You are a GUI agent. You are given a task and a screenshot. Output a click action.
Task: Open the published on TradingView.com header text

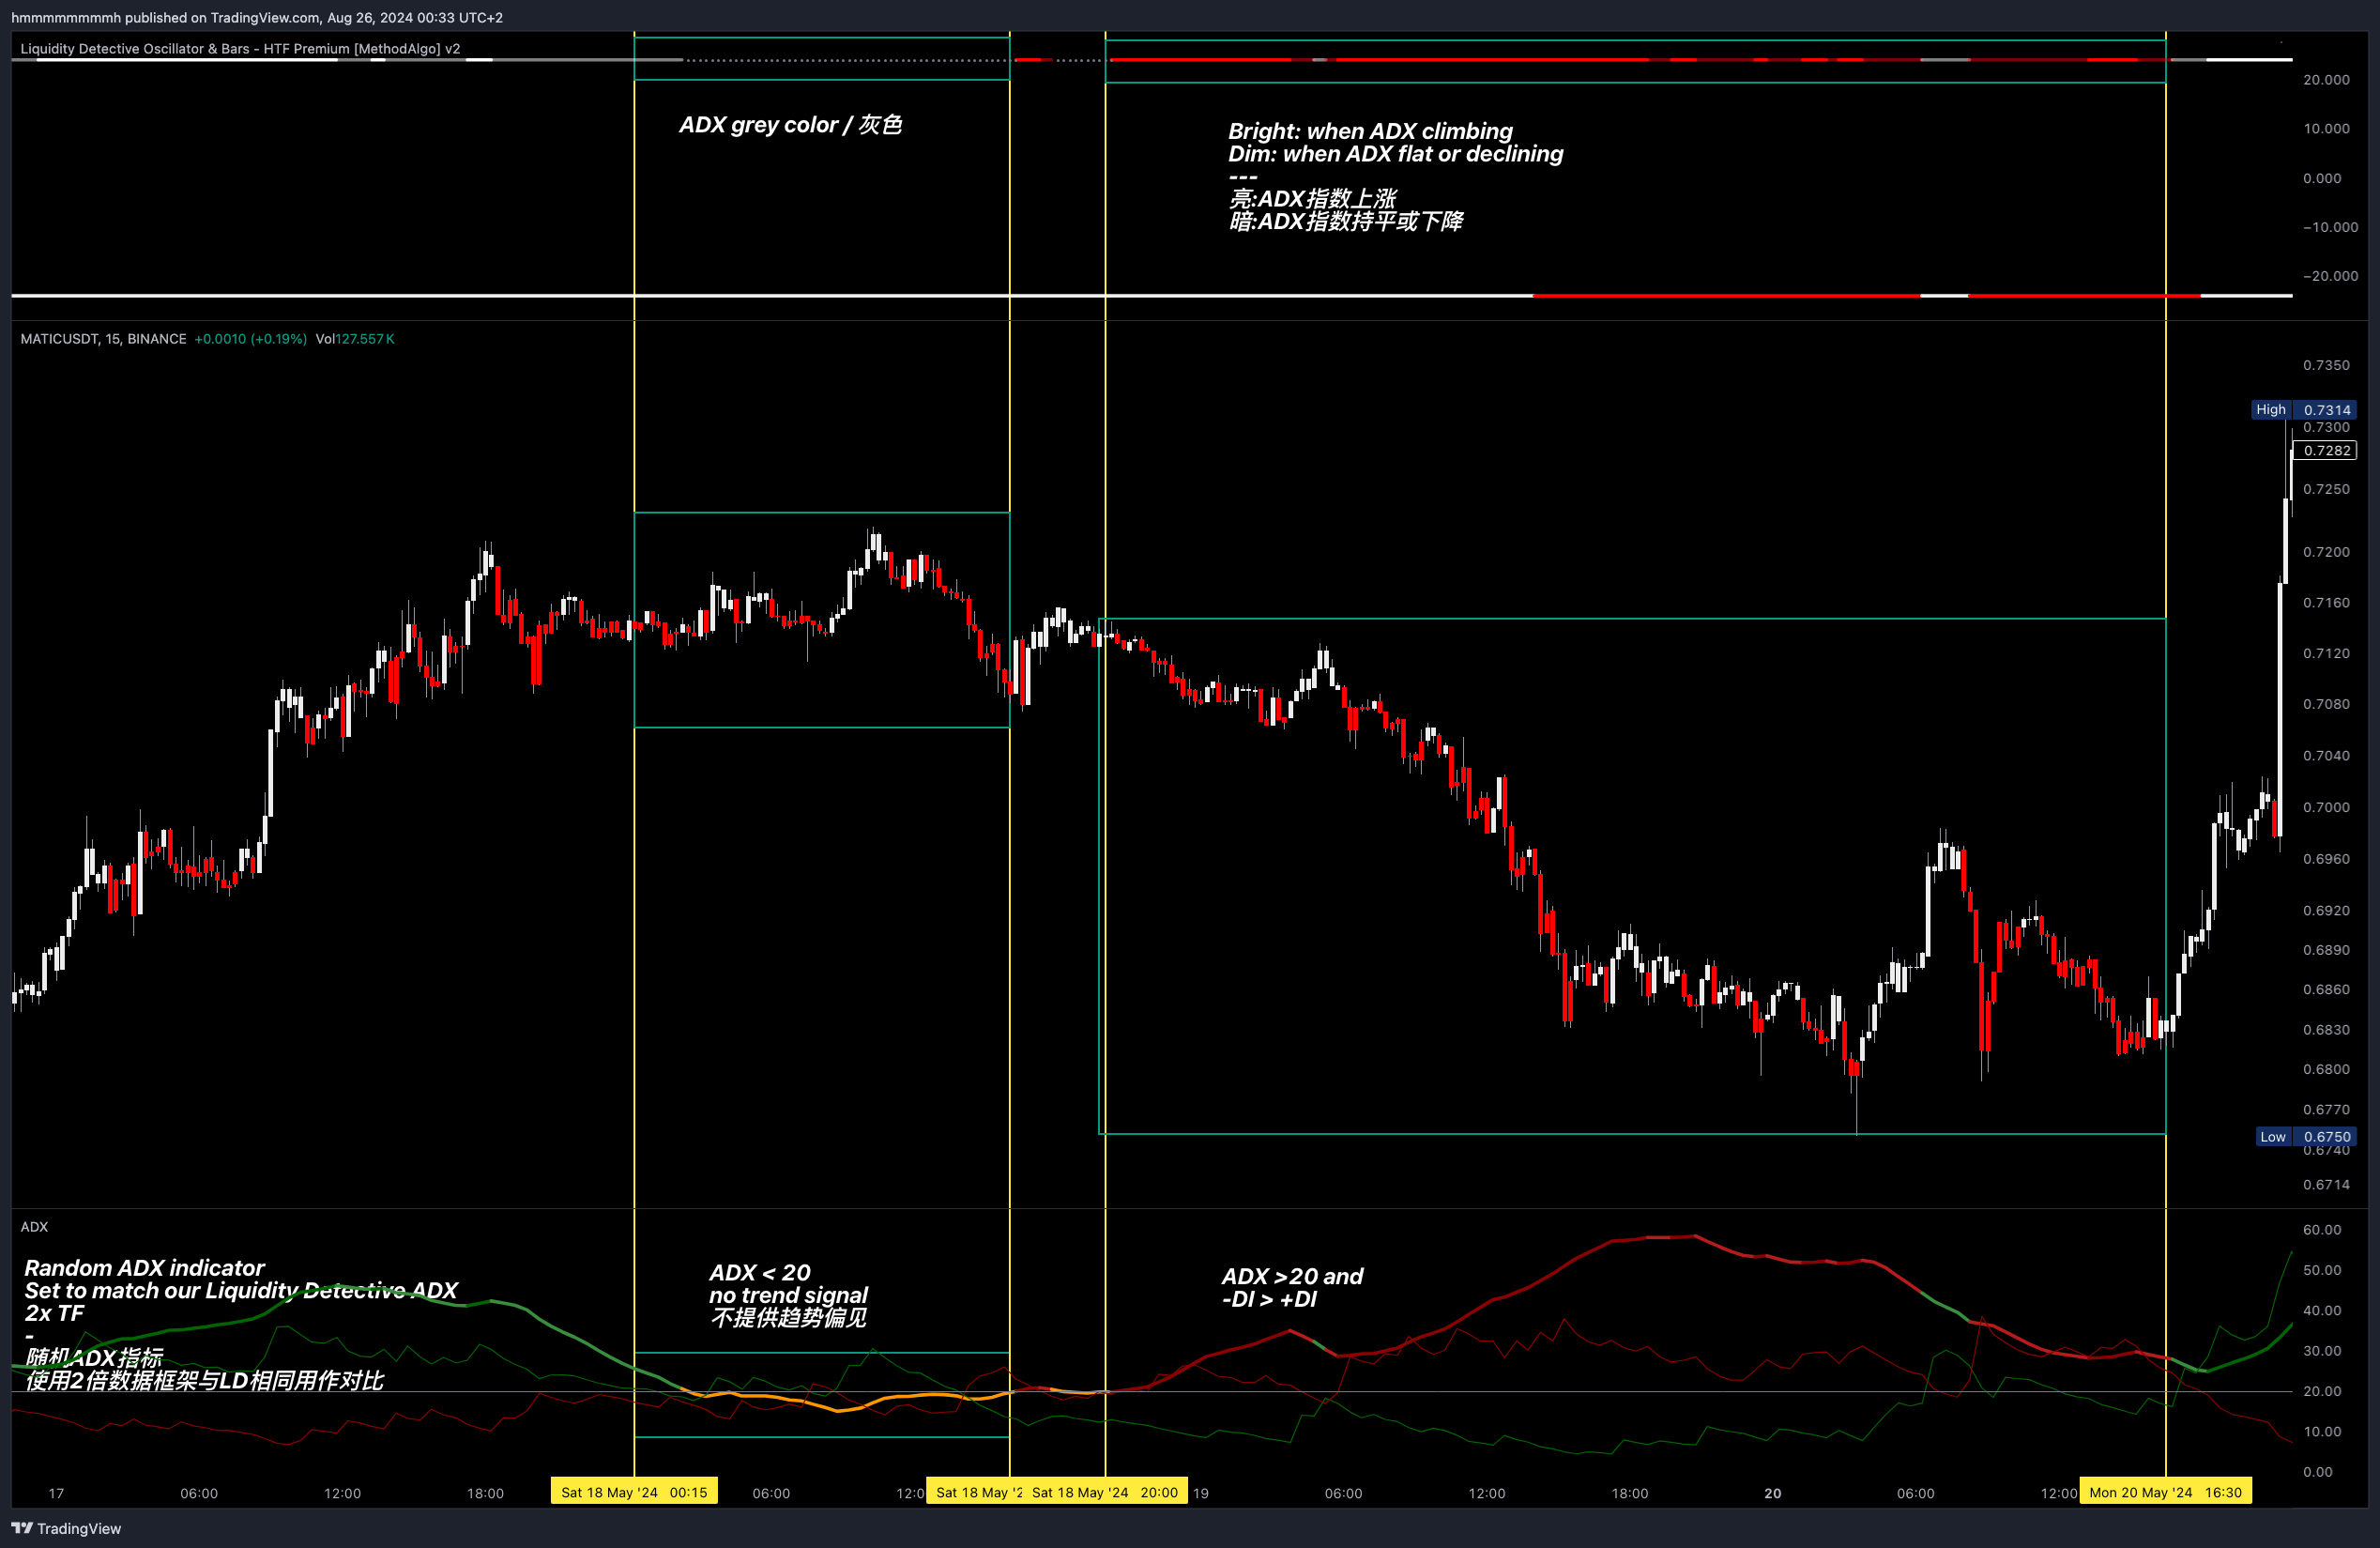[257, 17]
